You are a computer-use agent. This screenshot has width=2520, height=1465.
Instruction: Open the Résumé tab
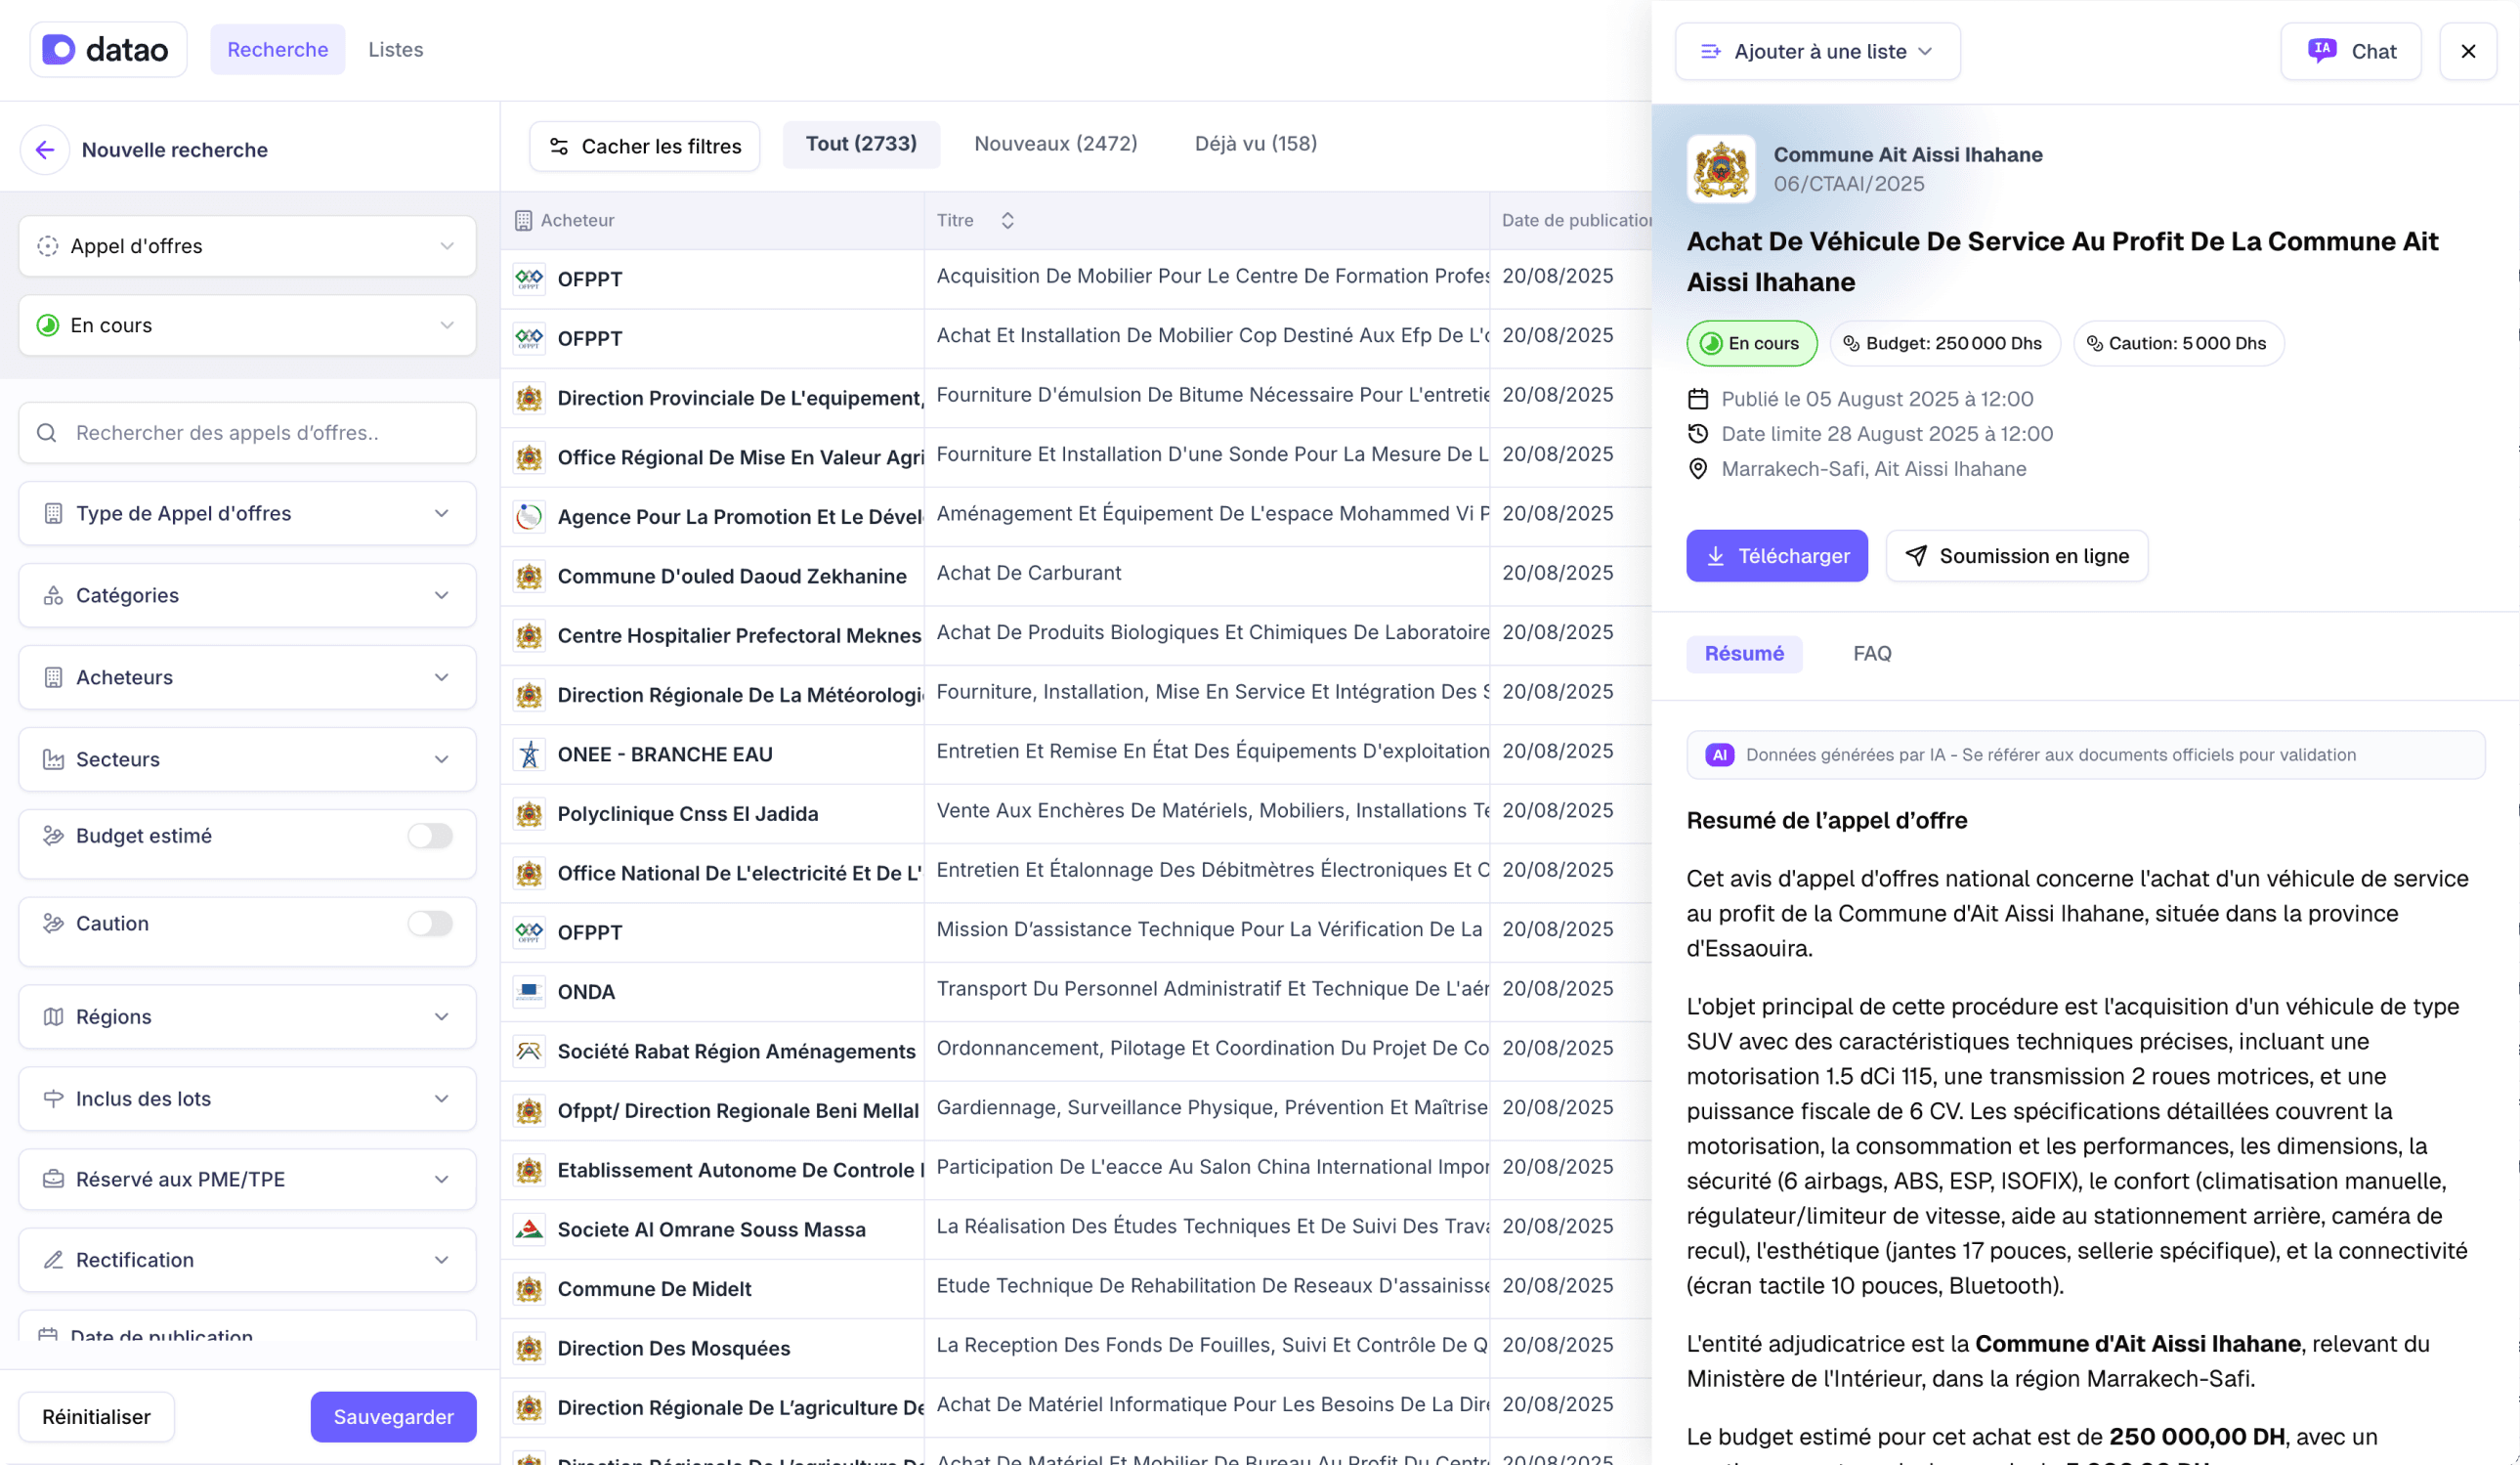1744,654
